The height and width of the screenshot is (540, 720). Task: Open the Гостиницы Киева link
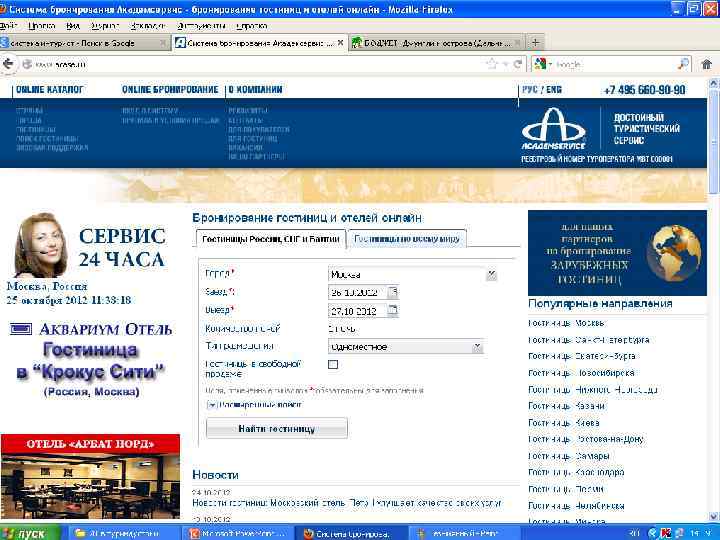(564, 422)
